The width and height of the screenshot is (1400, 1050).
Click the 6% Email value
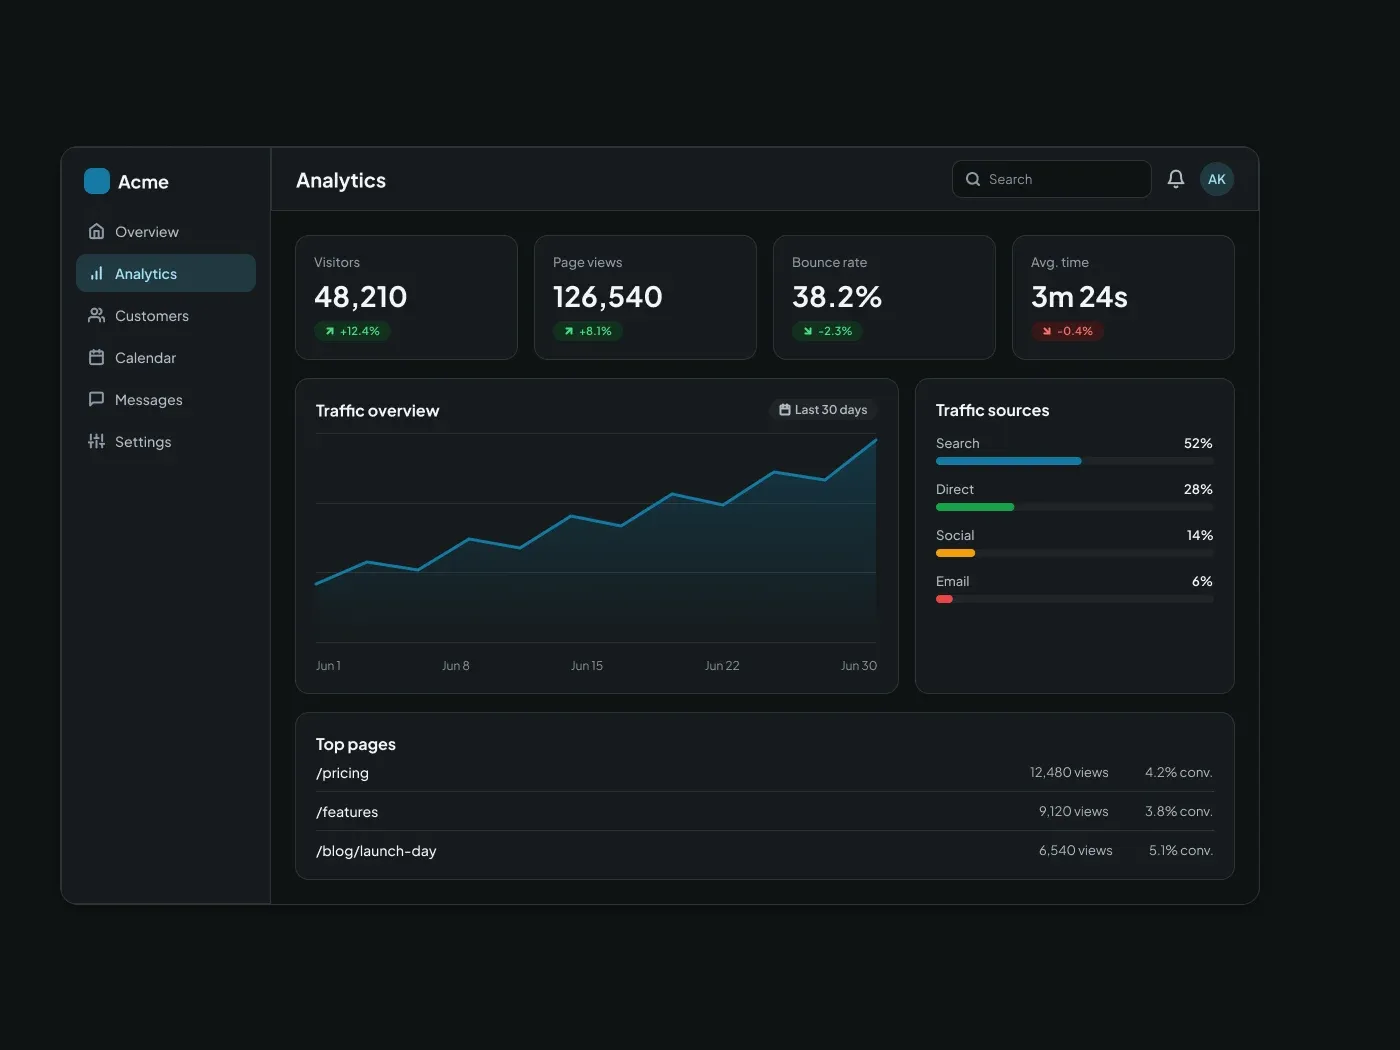(x=1202, y=581)
